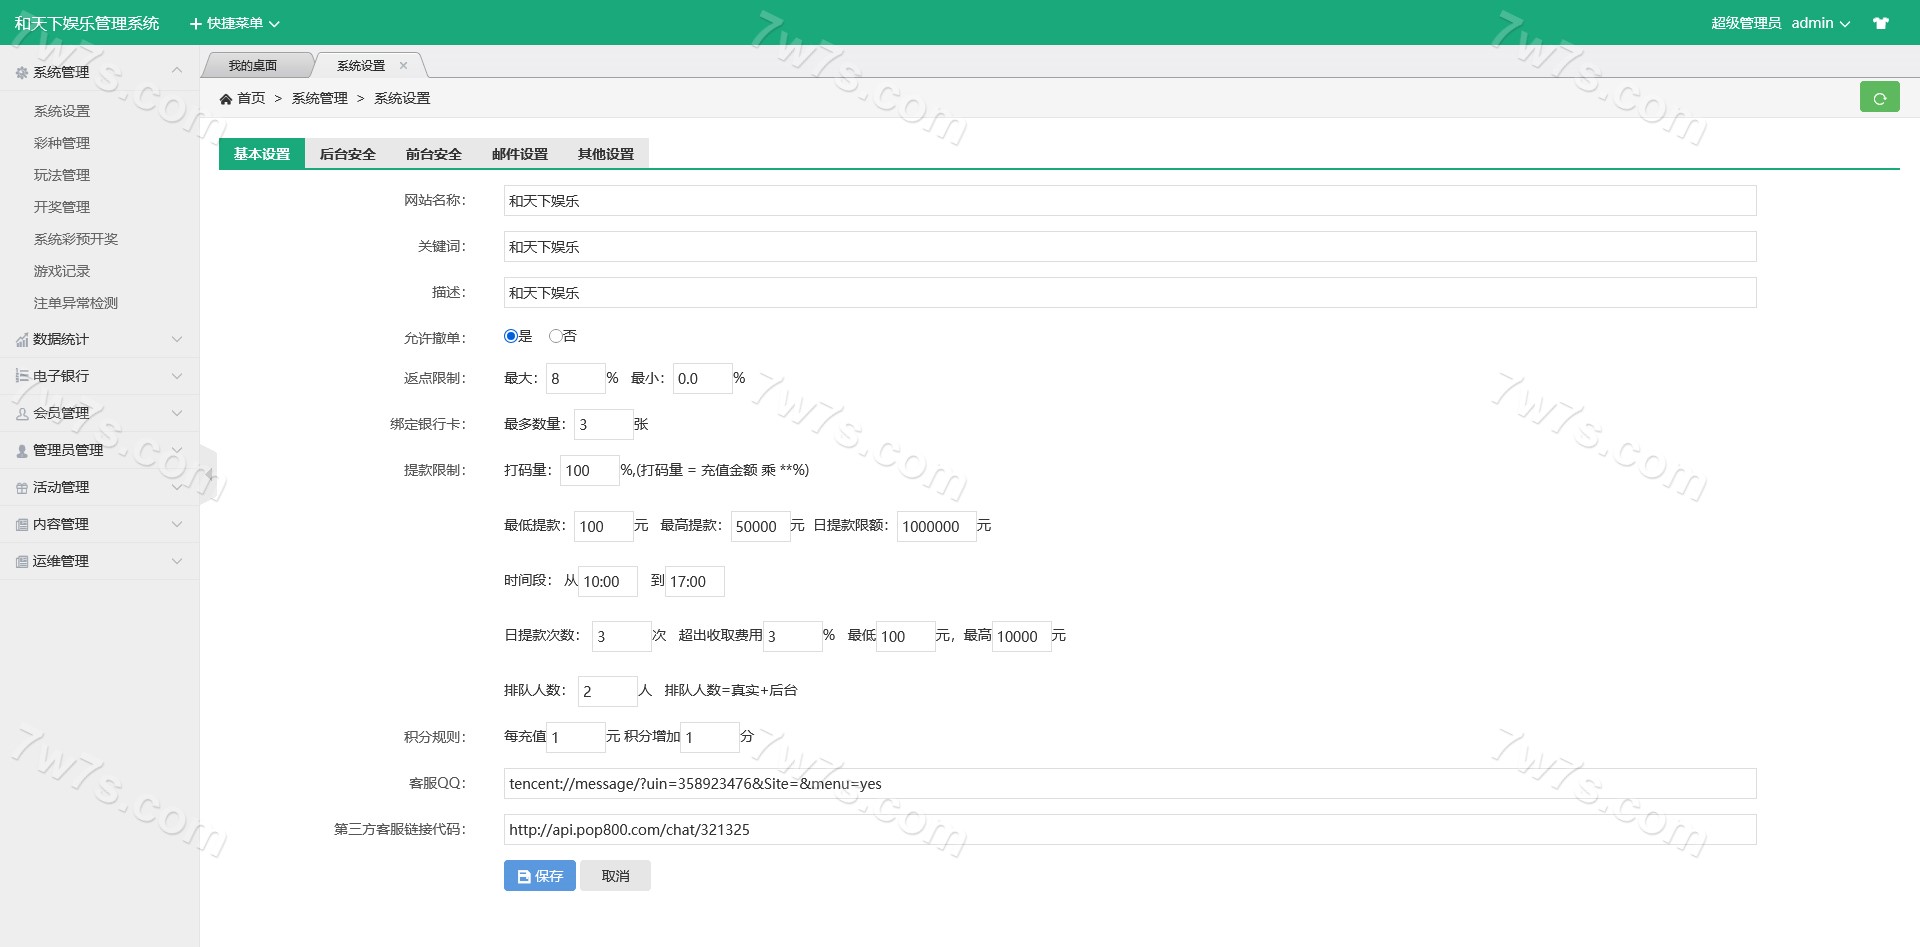Click the shirt skin icon in header

click(1881, 23)
